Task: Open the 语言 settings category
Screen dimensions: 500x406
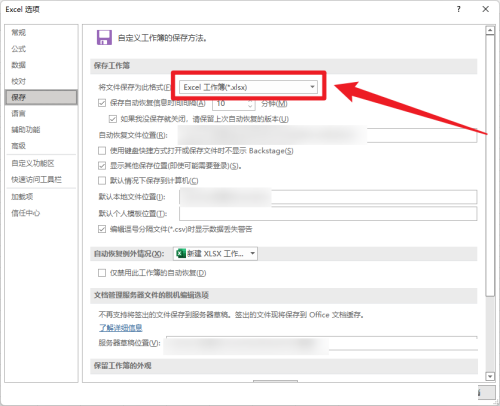Action: tap(19, 114)
